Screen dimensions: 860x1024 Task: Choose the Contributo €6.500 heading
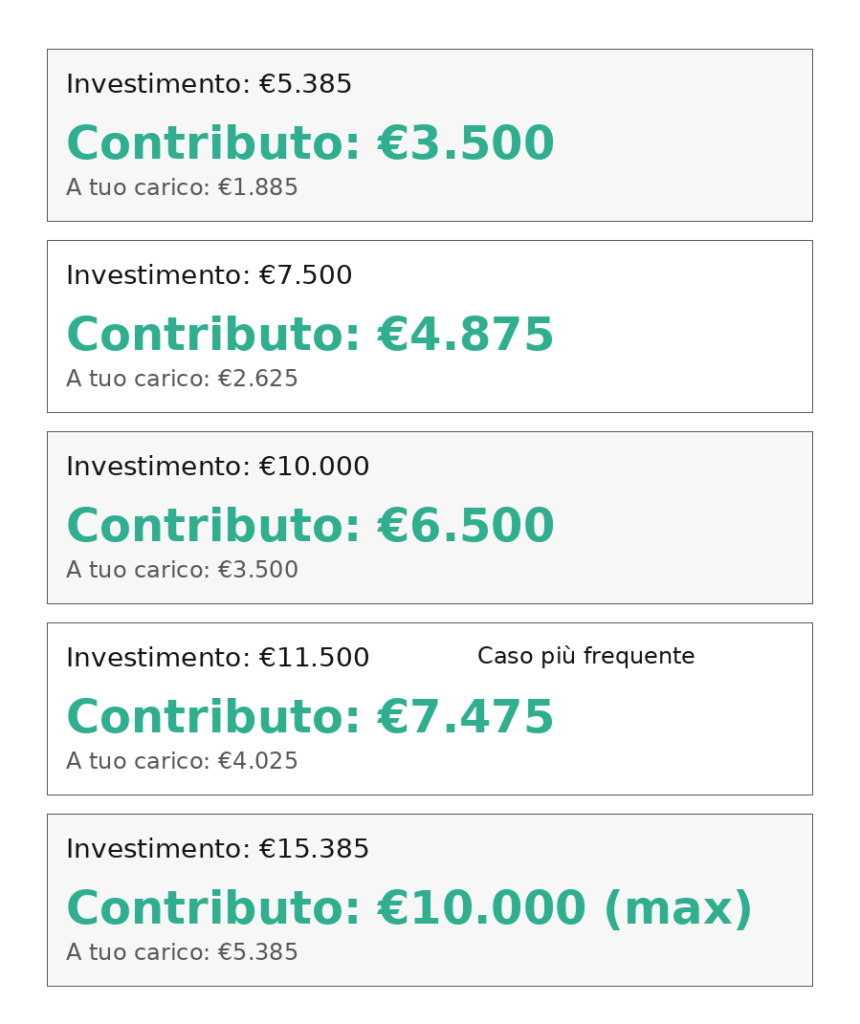coord(310,525)
